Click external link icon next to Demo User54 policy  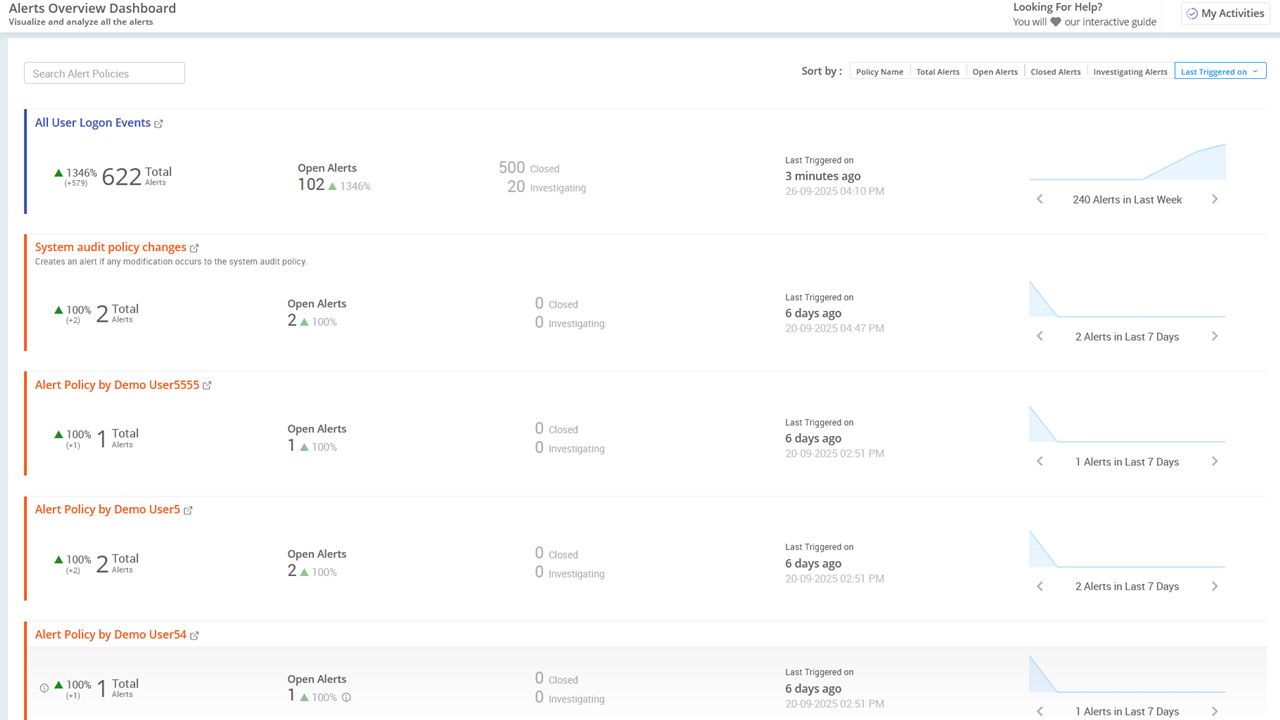tap(195, 634)
